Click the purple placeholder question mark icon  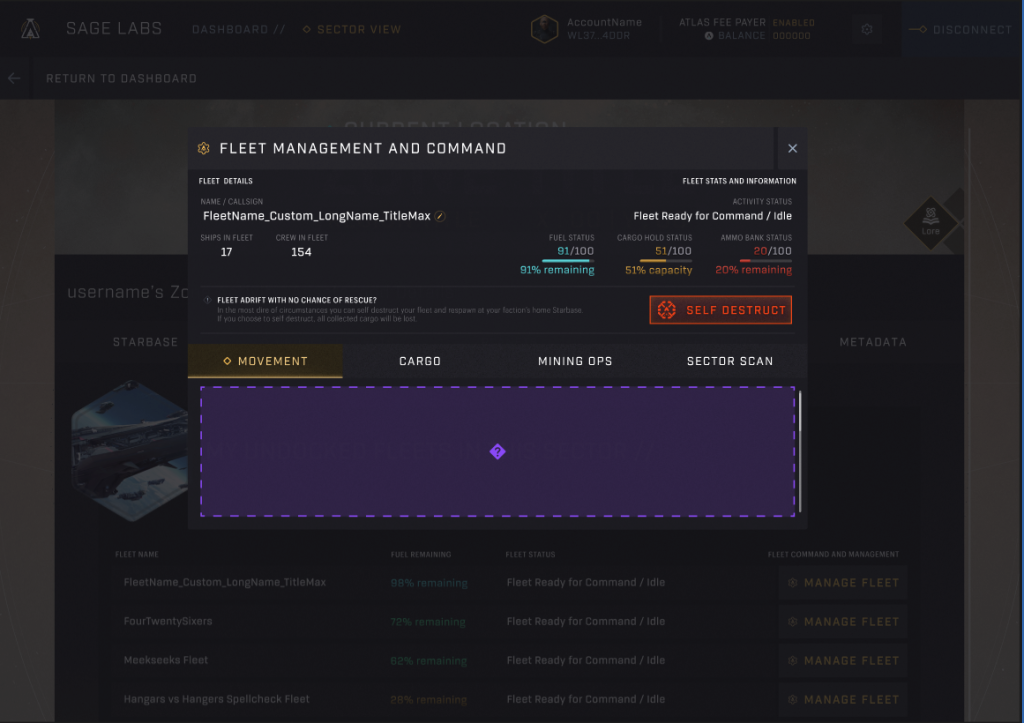click(x=497, y=452)
